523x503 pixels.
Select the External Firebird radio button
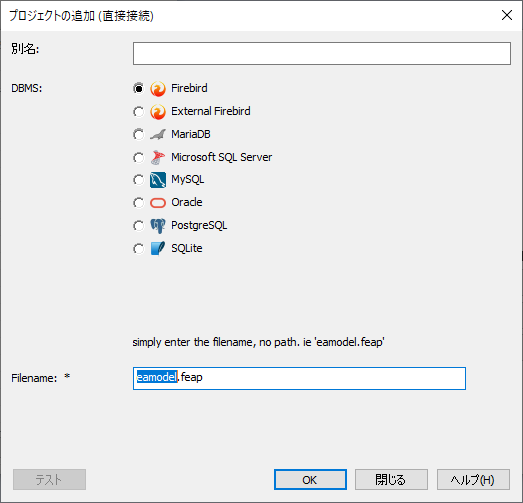tap(139, 111)
